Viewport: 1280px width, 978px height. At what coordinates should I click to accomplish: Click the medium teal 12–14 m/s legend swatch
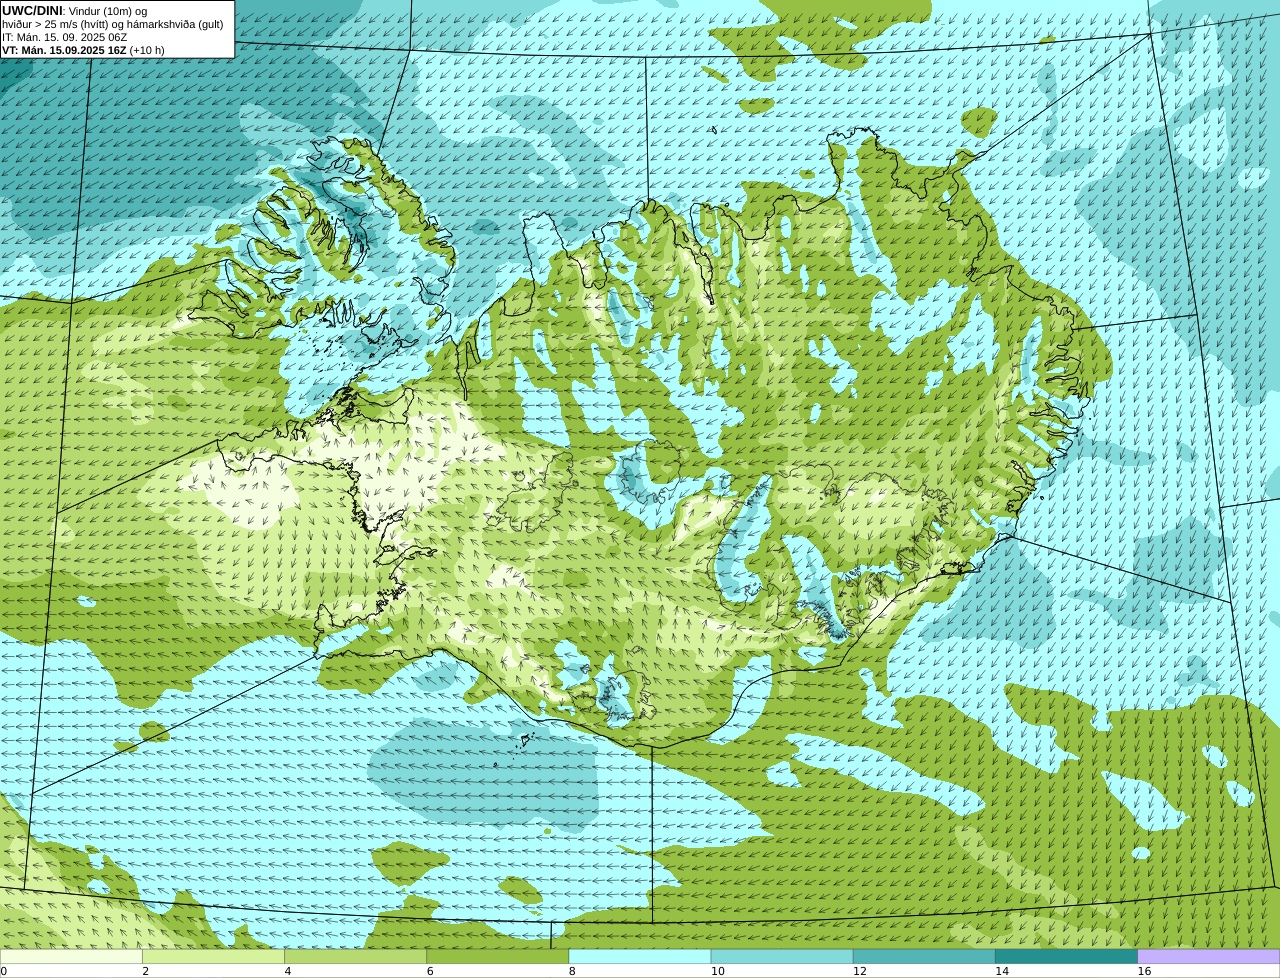click(x=924, y=956)
